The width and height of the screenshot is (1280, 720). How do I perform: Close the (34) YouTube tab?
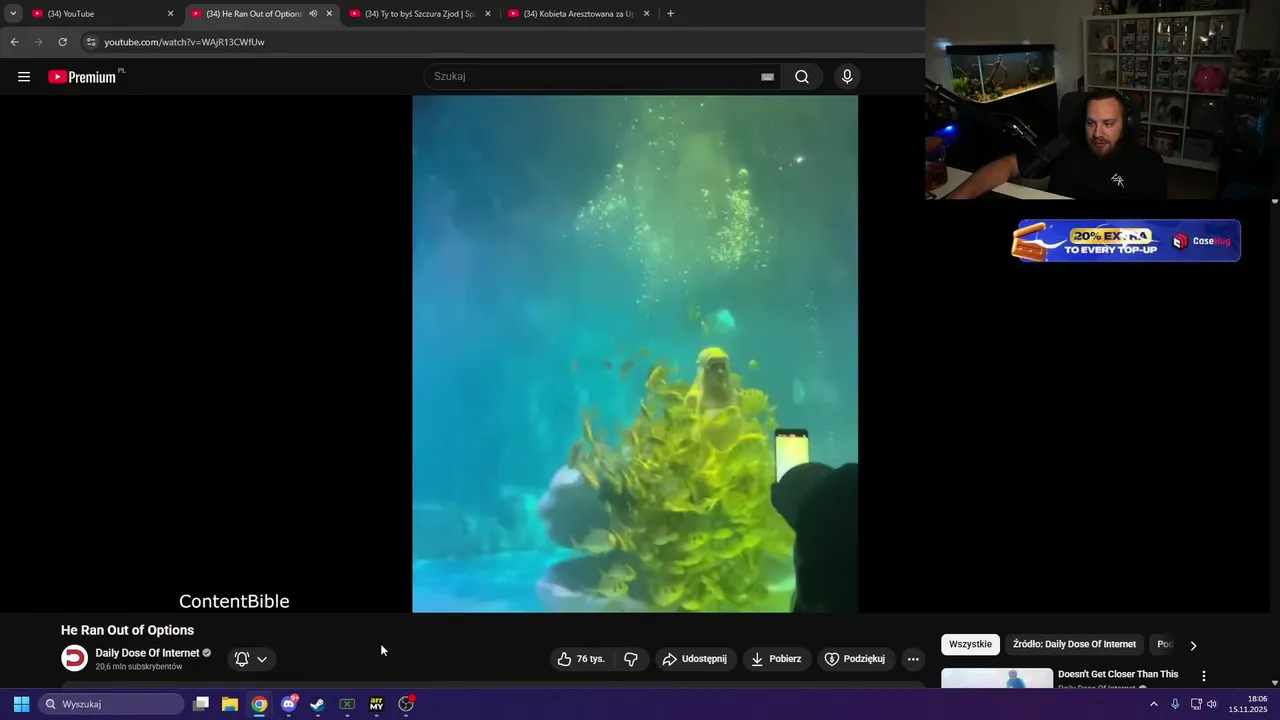tap(170, 14)
